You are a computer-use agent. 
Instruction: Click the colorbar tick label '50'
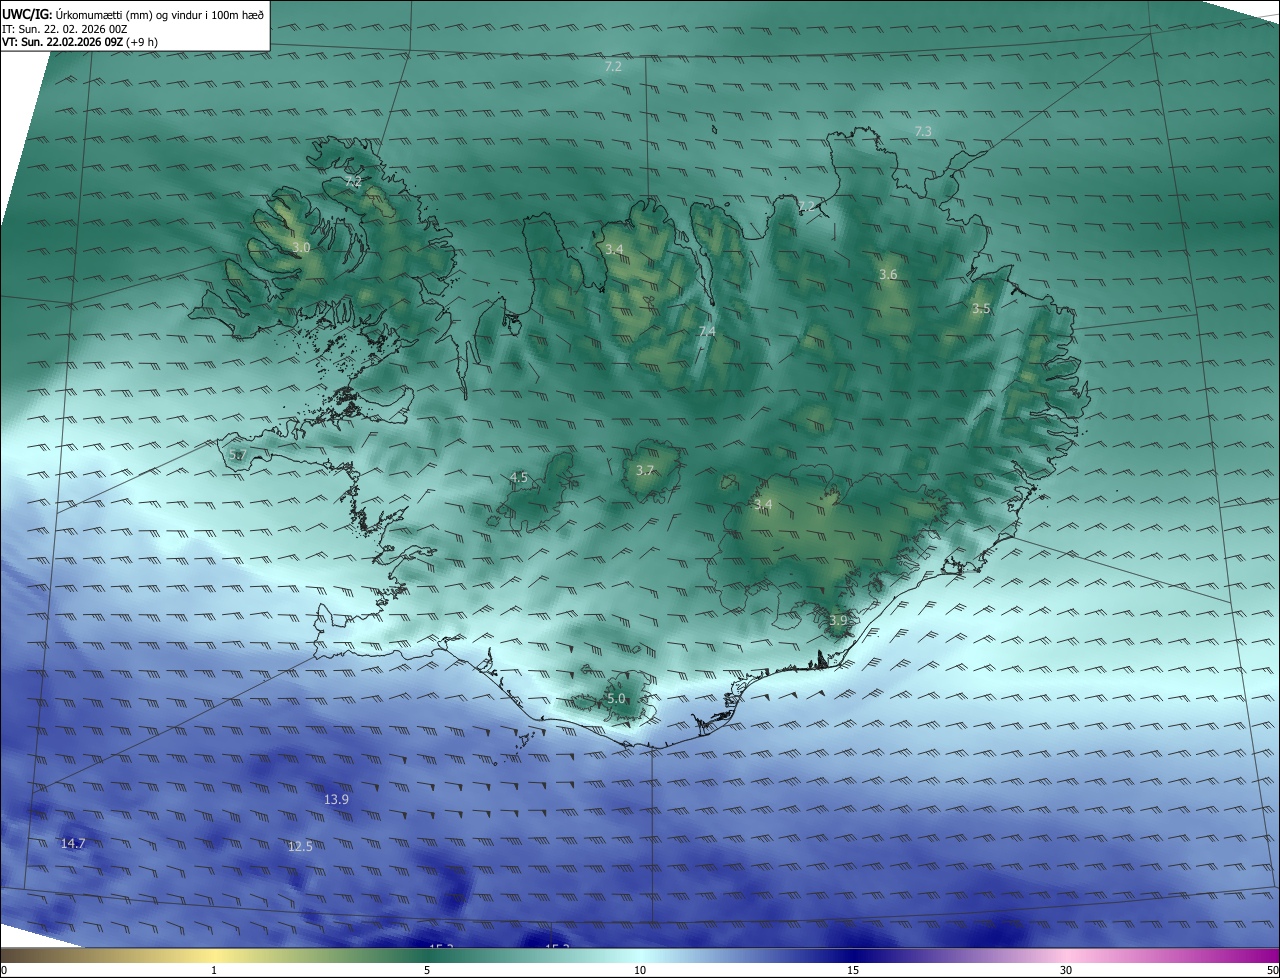click(1272, 970)
